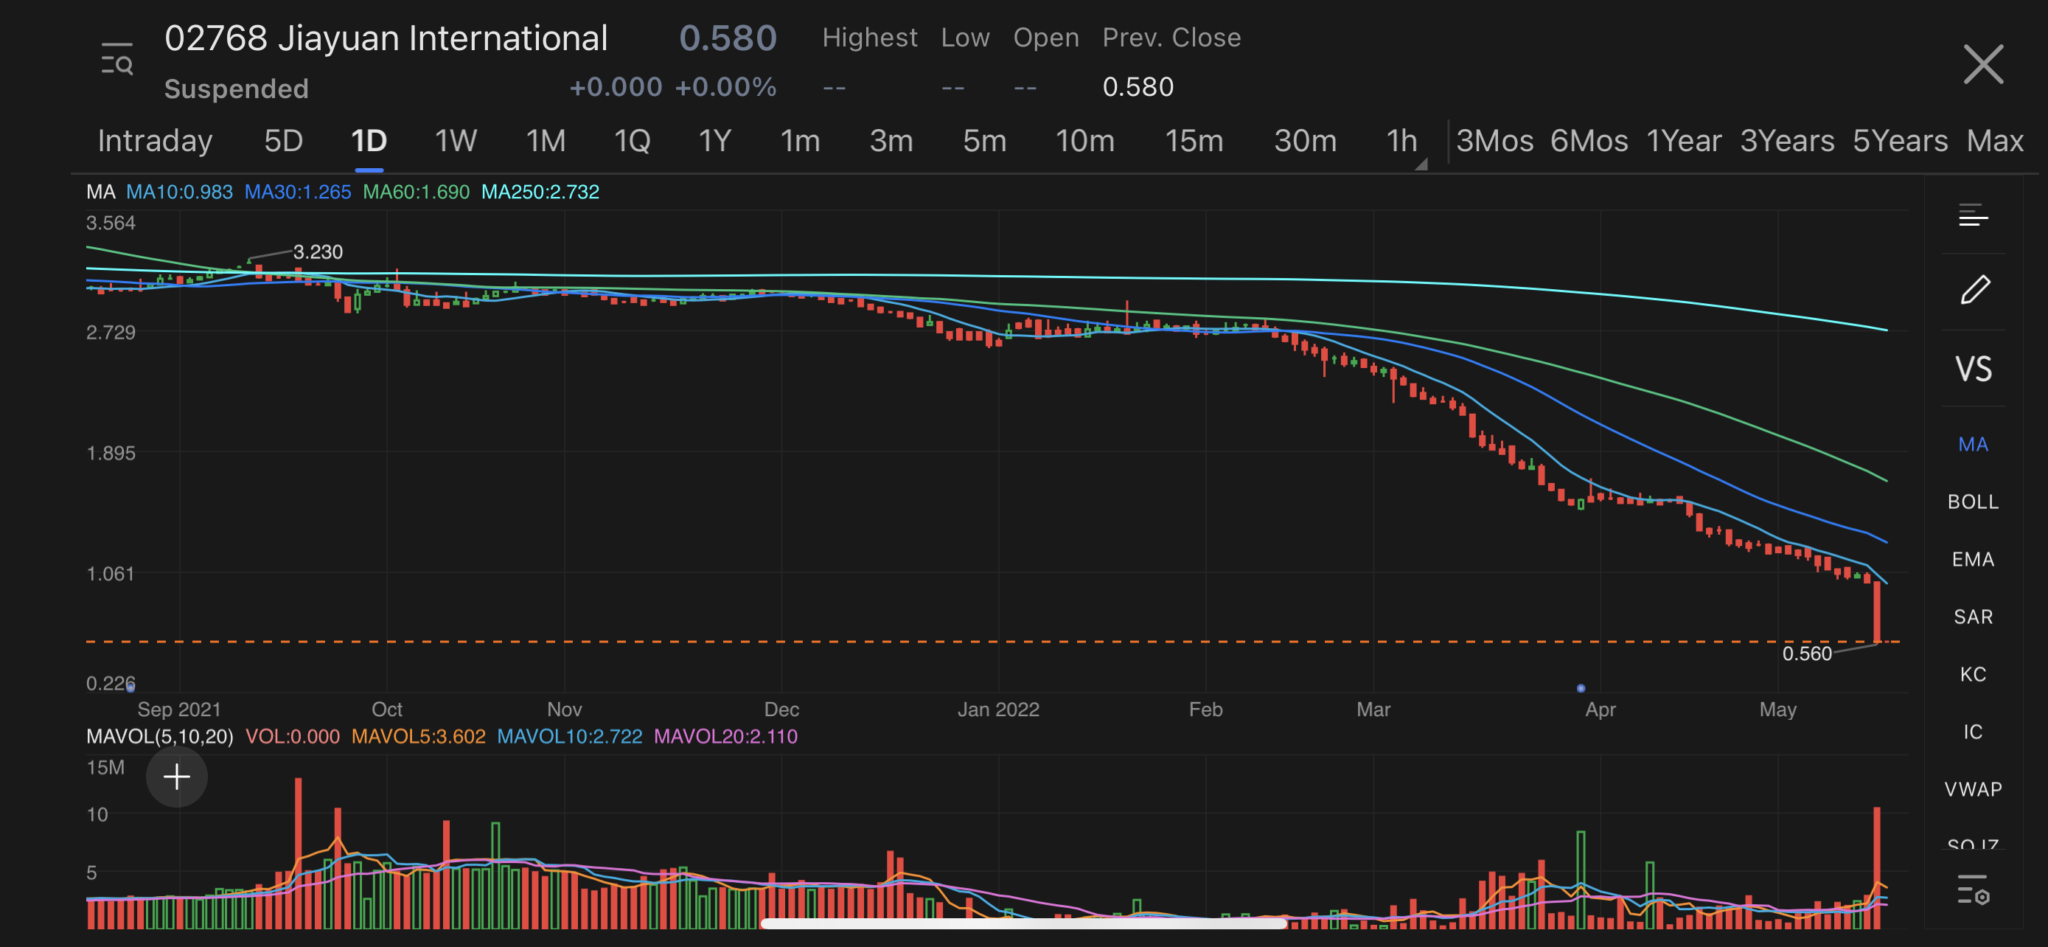The height and width of the screenshot is (947, 2048).
Task: Select the 1Q chart period
Action: pos(632,141)
